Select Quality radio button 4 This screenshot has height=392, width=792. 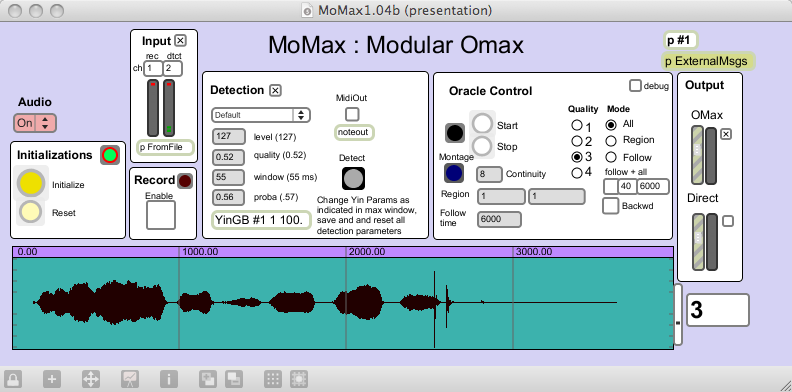(576, 173)
